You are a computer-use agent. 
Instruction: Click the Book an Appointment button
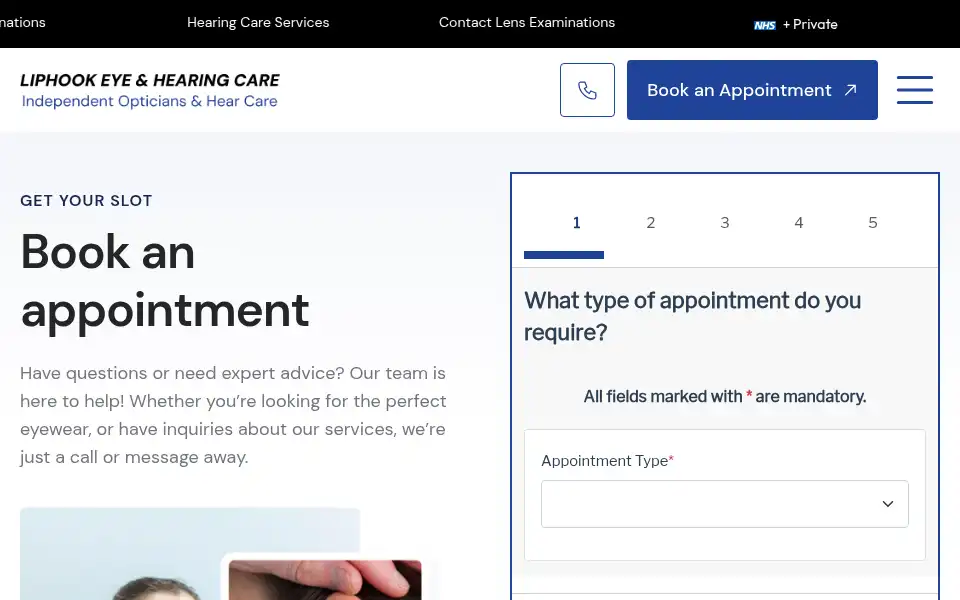[x=752, y=90]
